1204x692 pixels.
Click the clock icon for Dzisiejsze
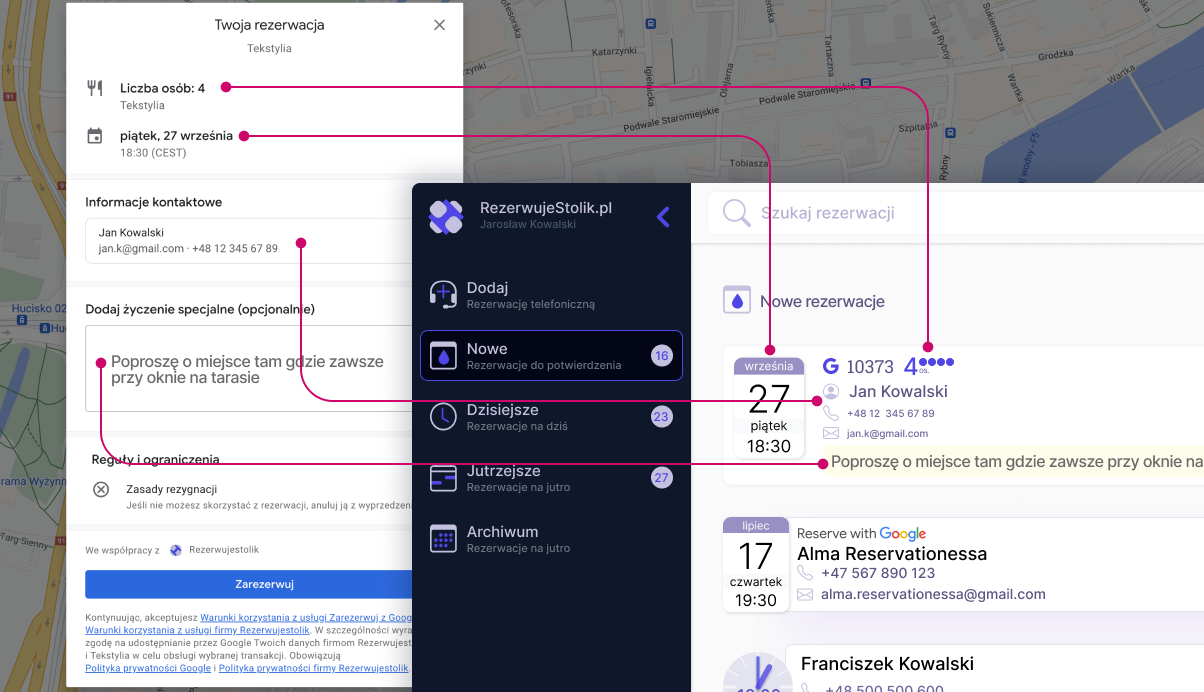(443, 417)
